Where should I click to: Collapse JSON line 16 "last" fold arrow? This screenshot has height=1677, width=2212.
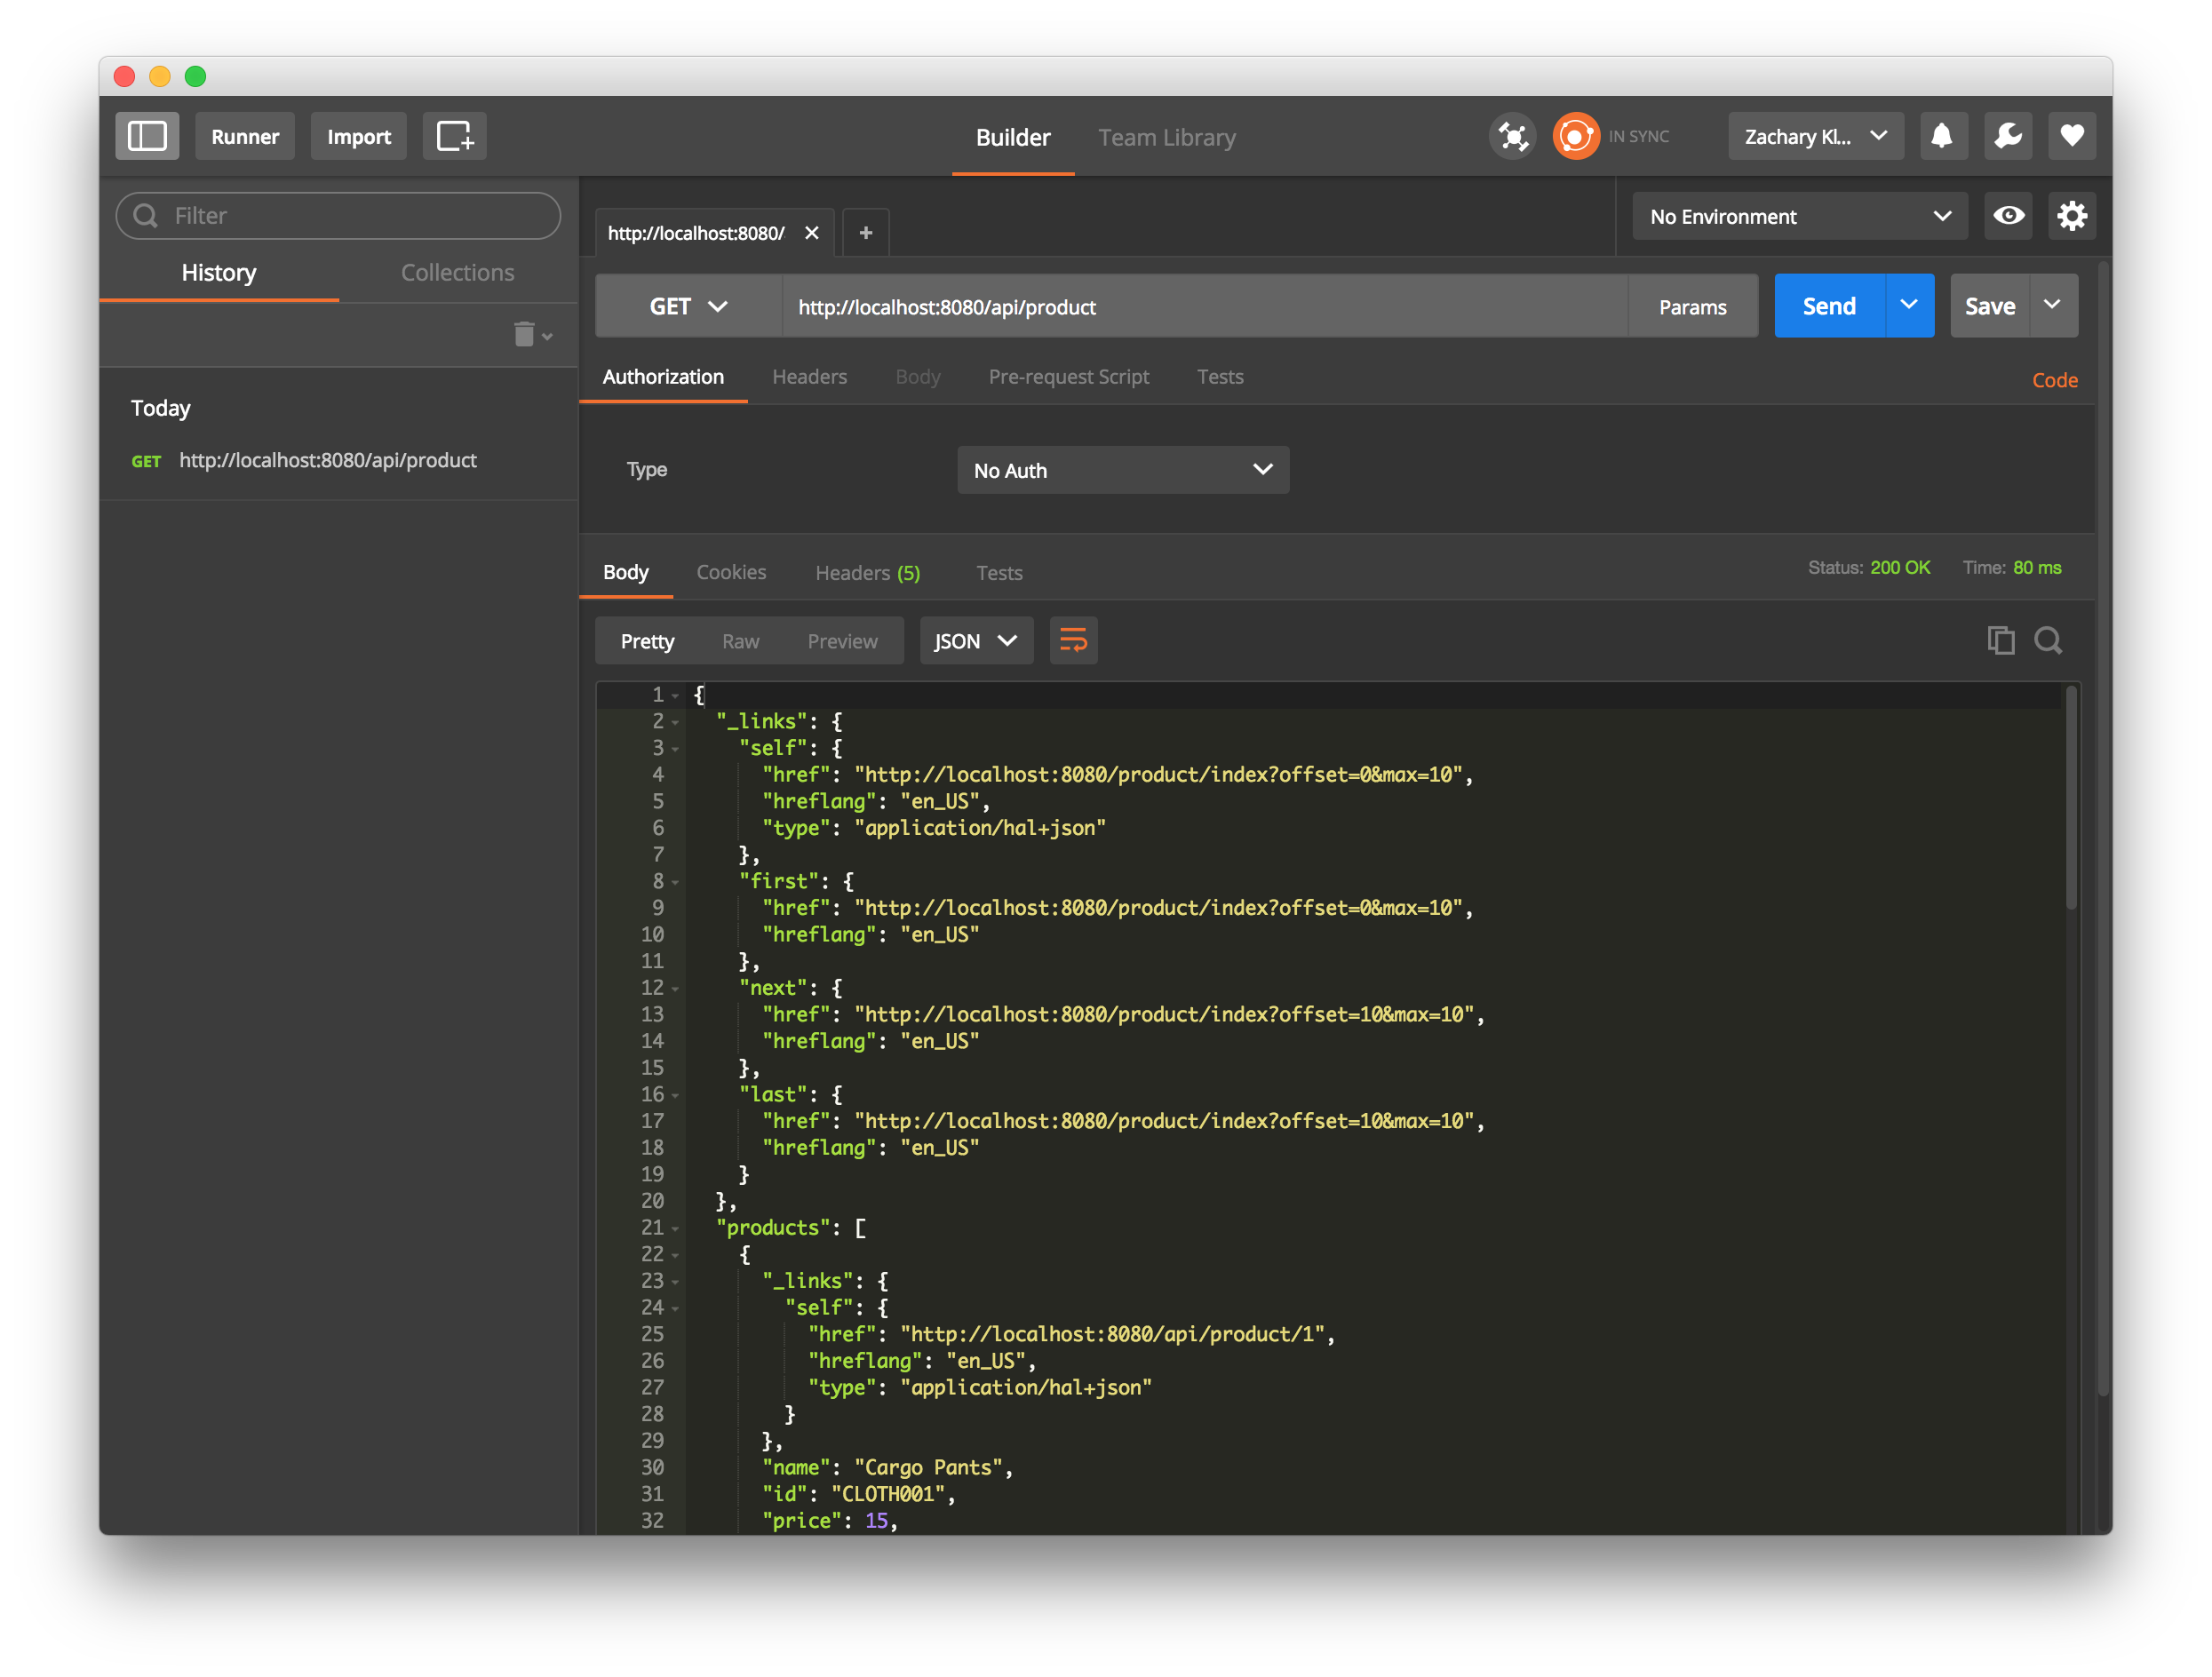click(676, 1095)
